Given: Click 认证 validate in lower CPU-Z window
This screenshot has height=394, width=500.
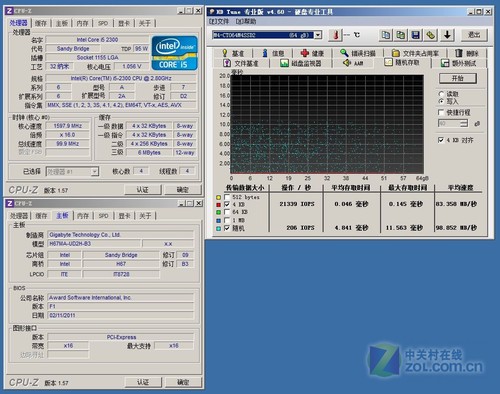Looking at the screenshot, I should [143, 382].
